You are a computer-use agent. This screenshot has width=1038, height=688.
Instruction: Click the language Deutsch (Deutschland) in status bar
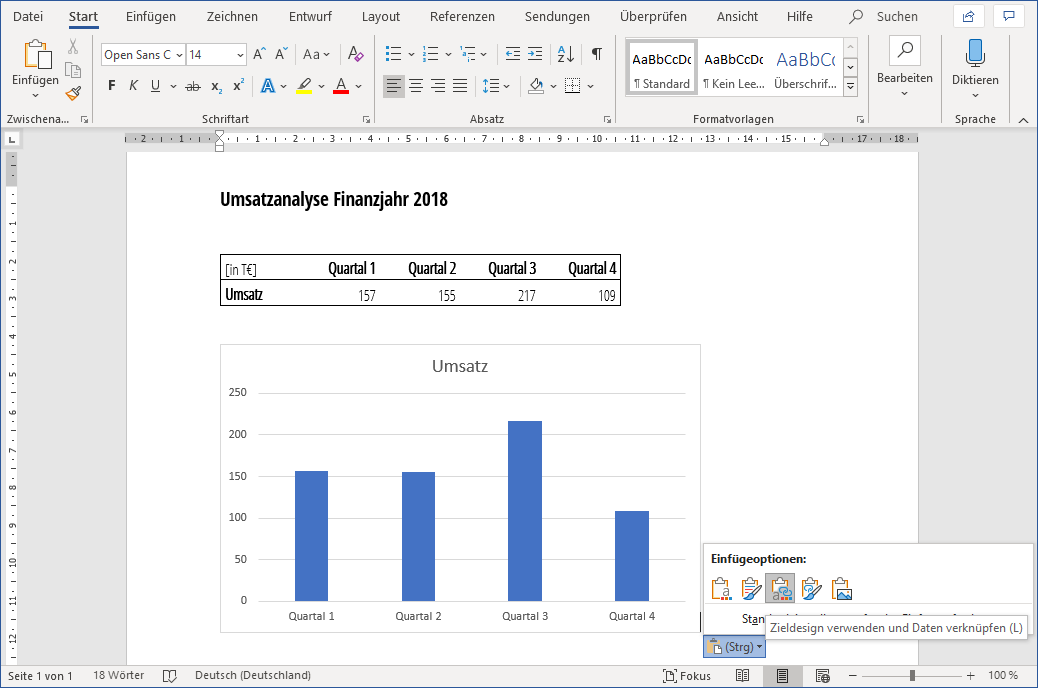(253, 675)
